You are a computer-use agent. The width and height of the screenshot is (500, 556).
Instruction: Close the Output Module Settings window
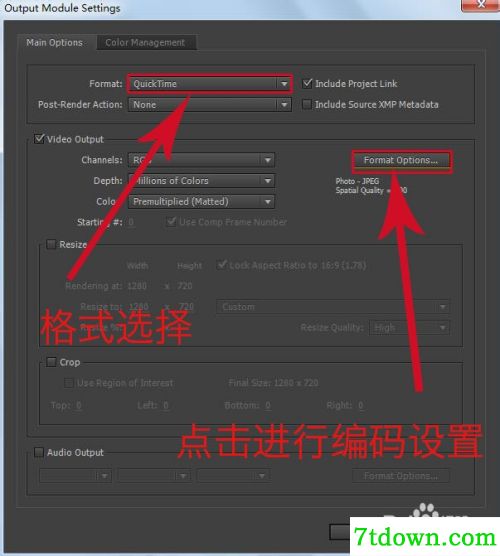[481, 5]
